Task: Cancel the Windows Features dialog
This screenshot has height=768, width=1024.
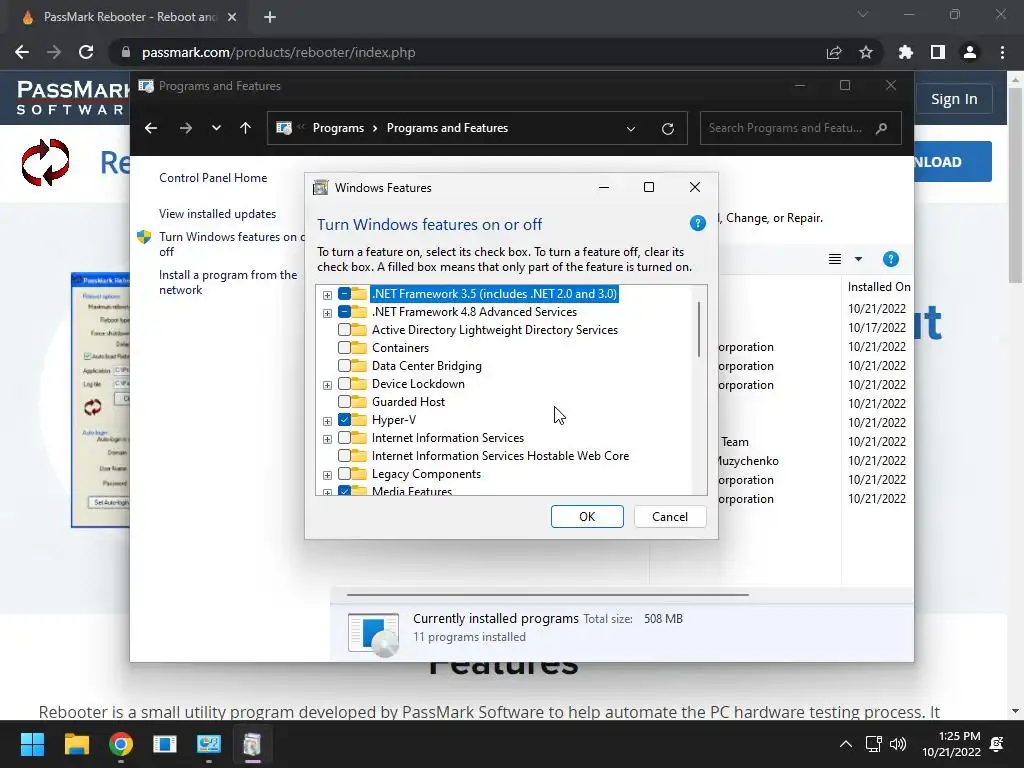Action: [670, 517]
